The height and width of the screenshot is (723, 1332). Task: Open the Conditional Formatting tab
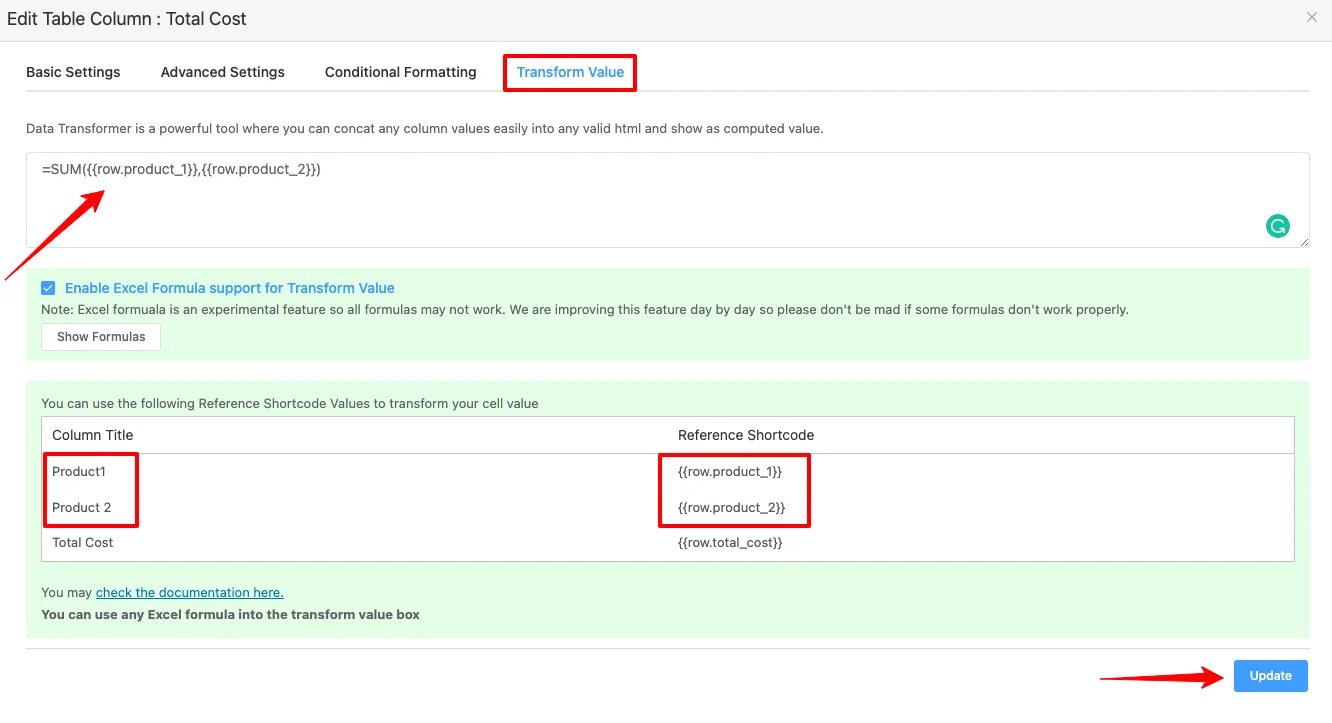(x=400, y=72)
